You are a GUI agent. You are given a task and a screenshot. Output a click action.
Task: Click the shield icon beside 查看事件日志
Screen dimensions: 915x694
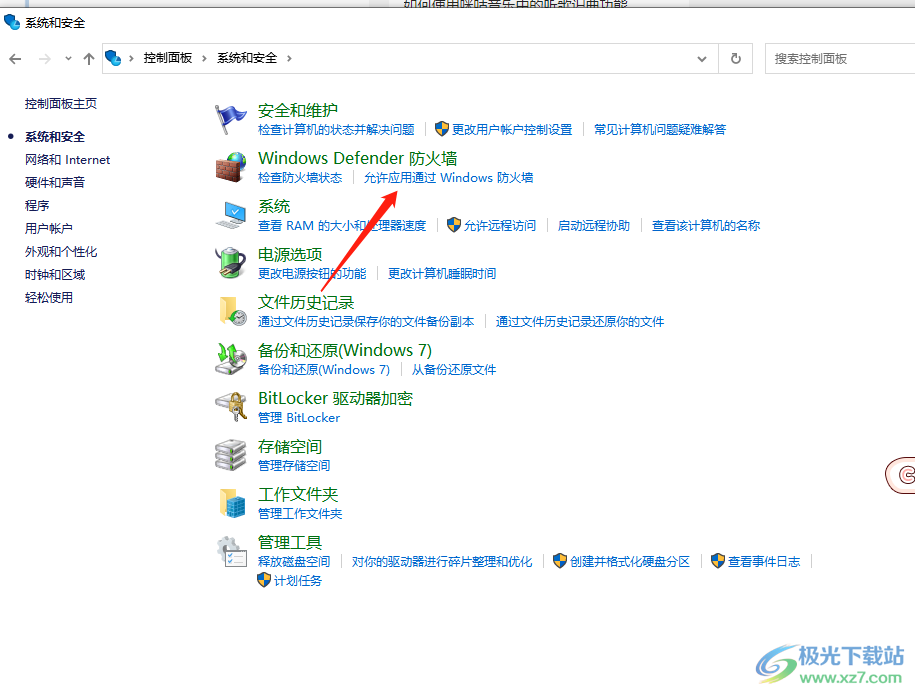coord(718,561)
